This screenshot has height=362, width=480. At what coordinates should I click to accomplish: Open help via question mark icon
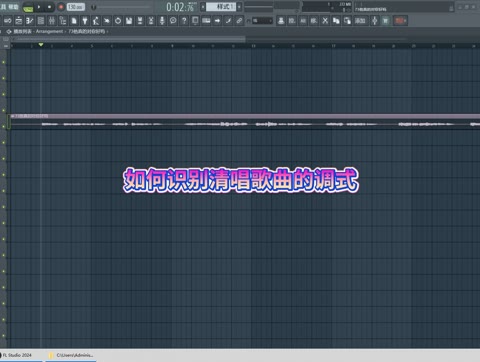[184, 21]
